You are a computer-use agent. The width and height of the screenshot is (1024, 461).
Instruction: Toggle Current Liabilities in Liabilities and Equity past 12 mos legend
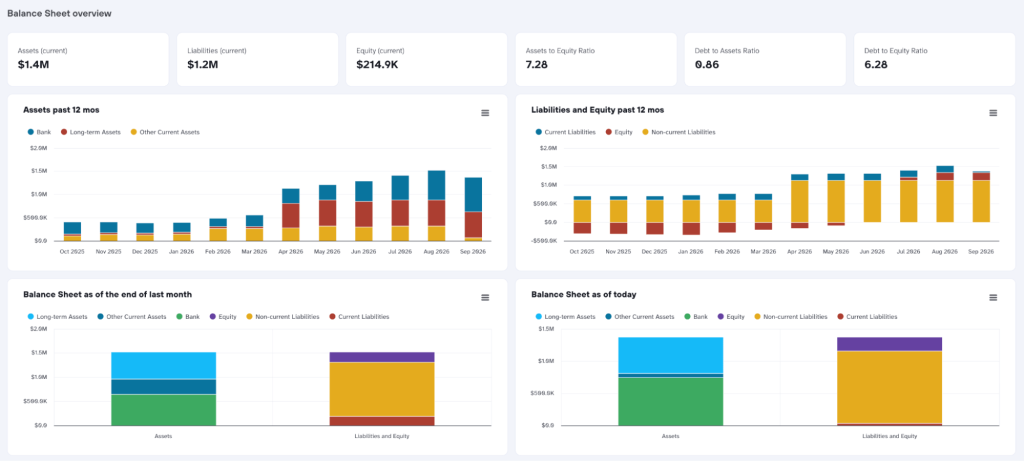(566, 132)
